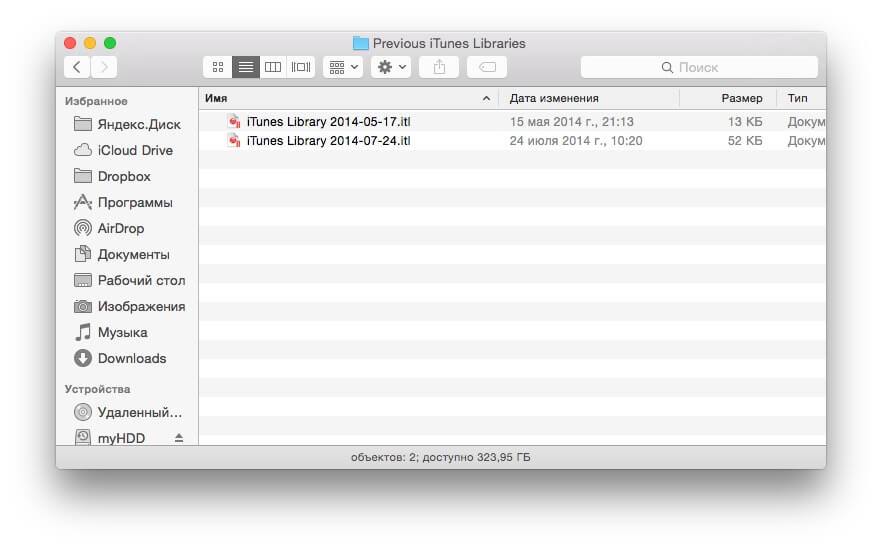Click the date 15 мая 2014 г., 21:13
The height and width of the screenshot is (549, 882).
click(572, 122)
